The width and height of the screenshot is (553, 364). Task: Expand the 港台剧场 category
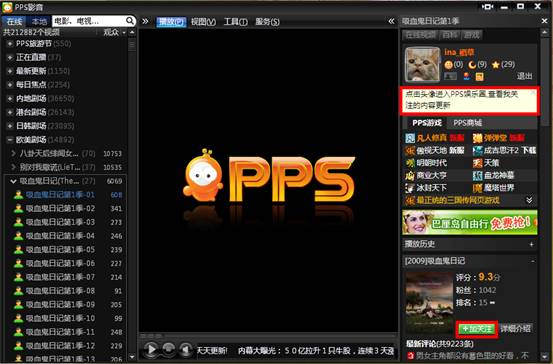10,113
